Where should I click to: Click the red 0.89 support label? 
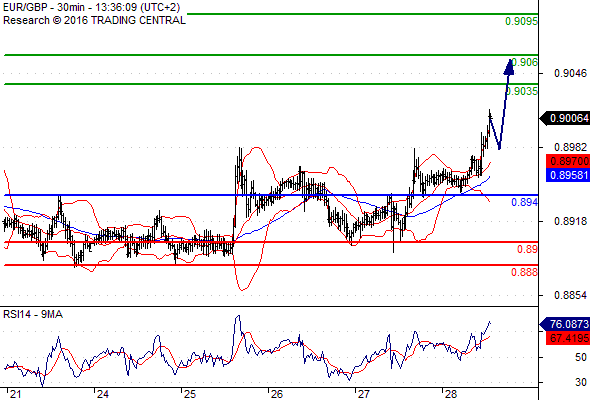pyautogui.click(x=527, y=249)
